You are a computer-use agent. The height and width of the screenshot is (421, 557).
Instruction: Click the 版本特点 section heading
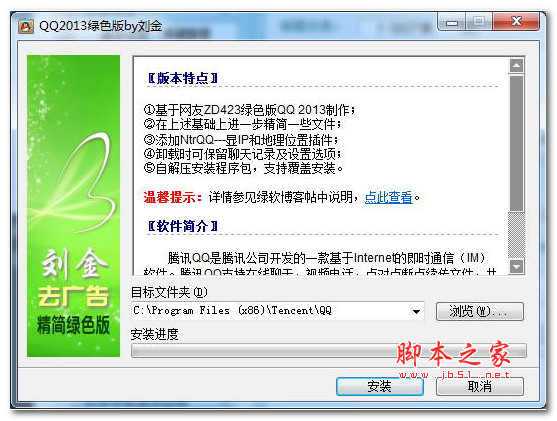click(183, 78)
